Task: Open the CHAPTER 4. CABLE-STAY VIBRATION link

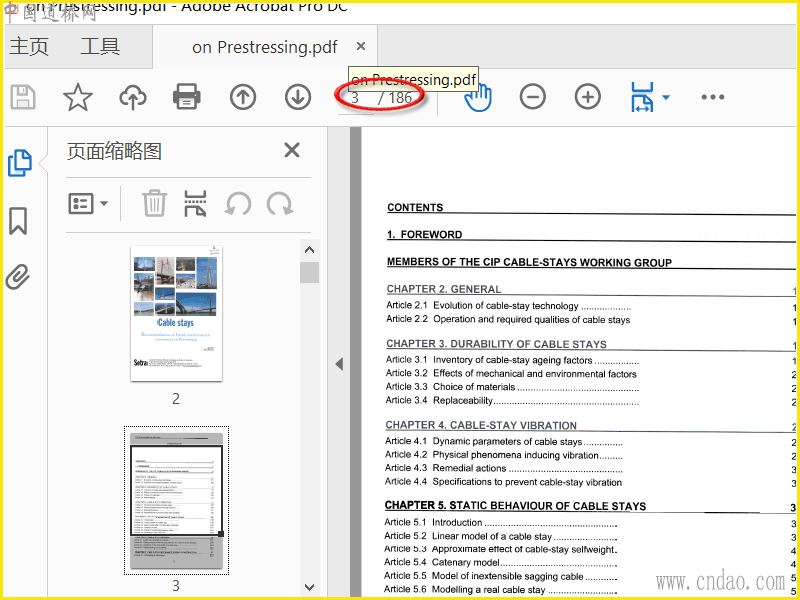Action: tap(481, 425)
